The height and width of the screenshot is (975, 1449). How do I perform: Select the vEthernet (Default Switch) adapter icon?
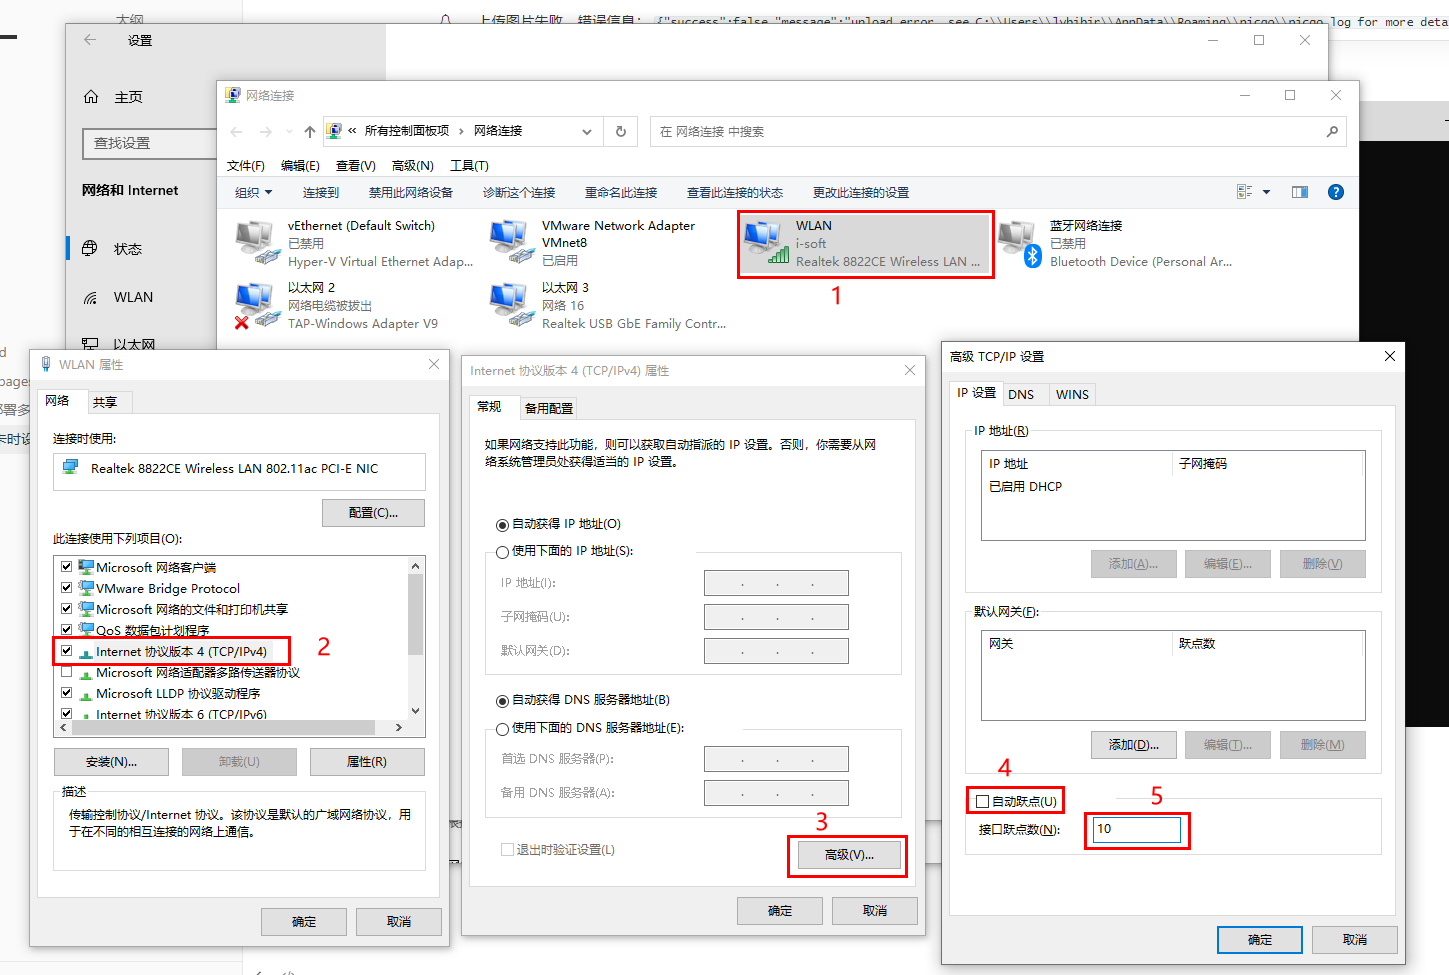click(x=257, y=243)
